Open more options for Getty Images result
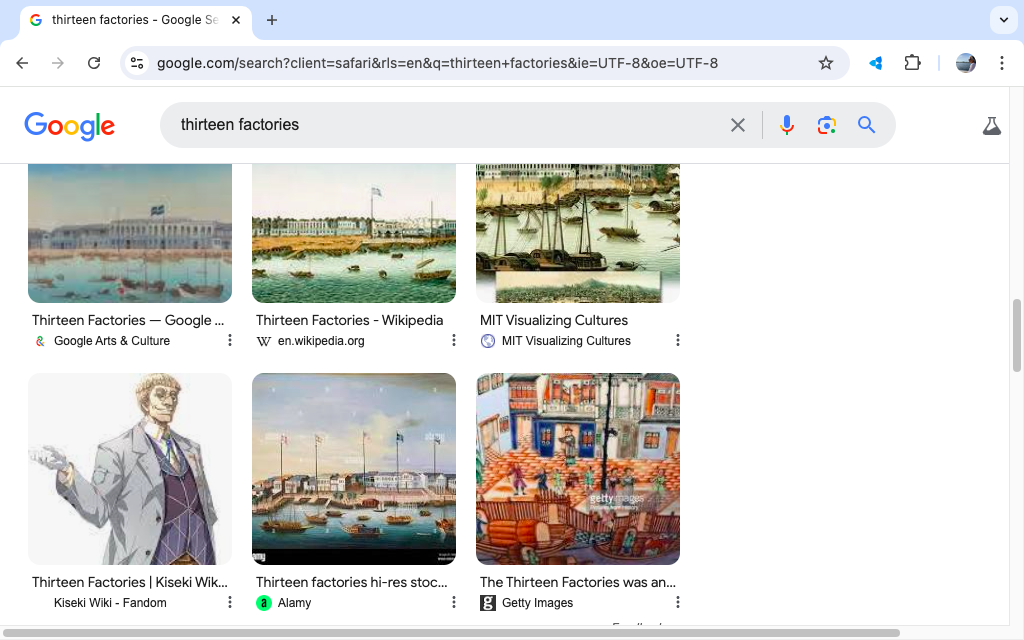The width and height of the screenshot is (1024, 640). (678, 603)
